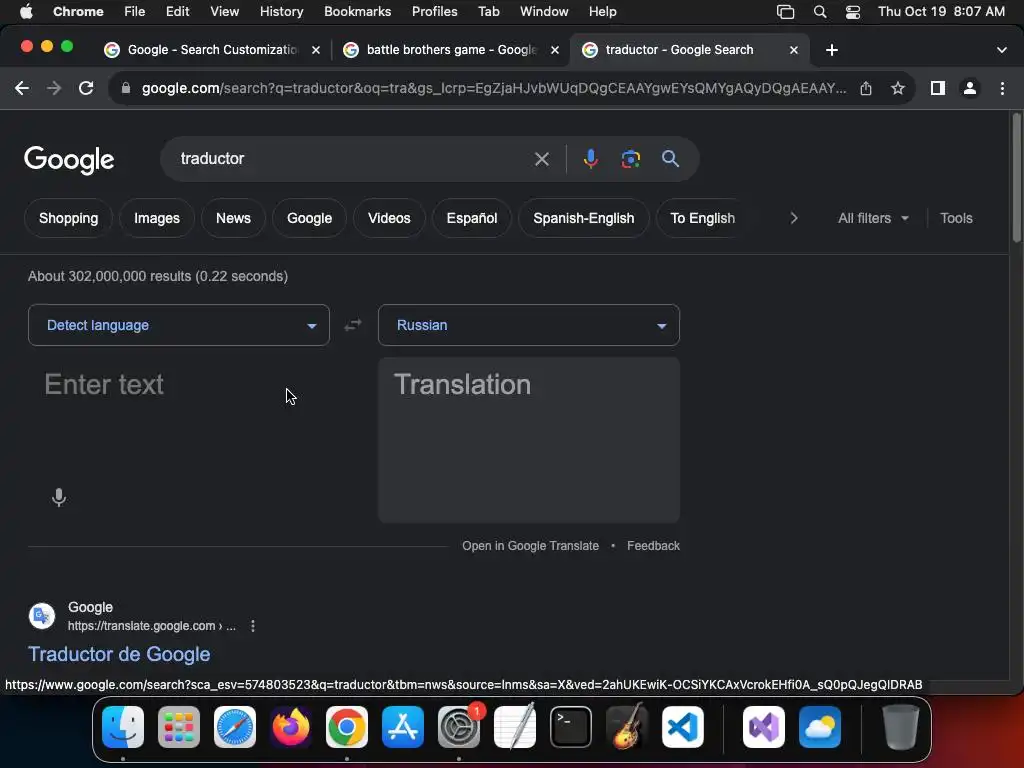The width and height of the screenshot is (1024, 768).
Task: Reload the current page
Action: tap(86, 88)
